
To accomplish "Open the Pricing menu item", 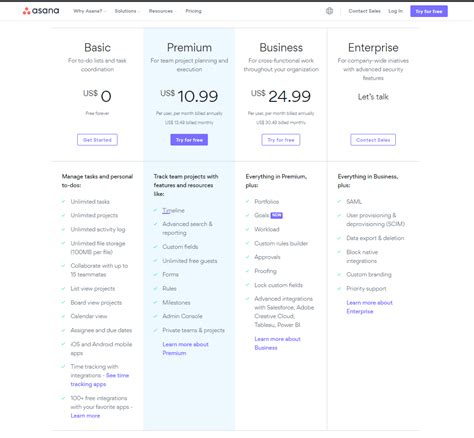I will click(193, 11).
